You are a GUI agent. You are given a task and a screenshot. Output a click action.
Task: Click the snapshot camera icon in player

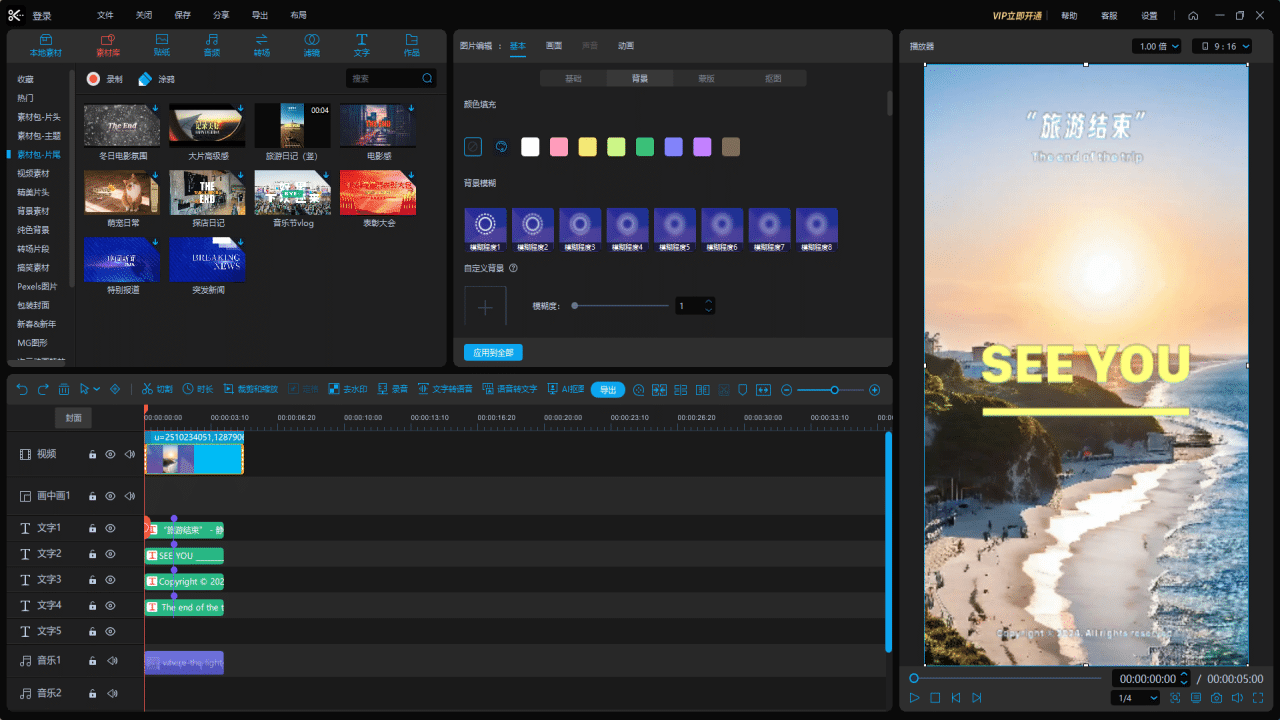click(1217, 698)
